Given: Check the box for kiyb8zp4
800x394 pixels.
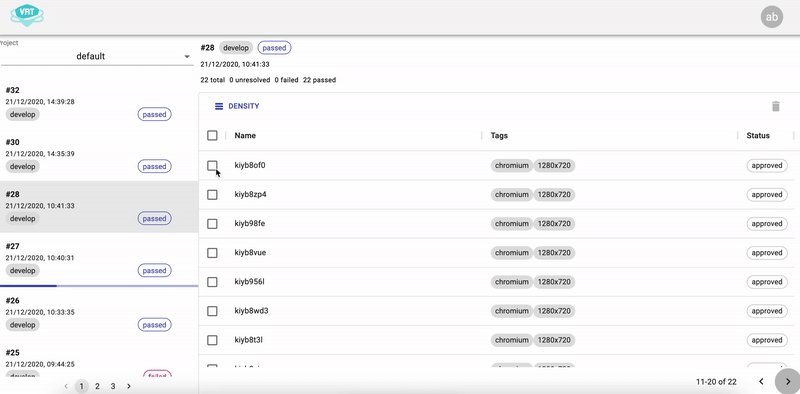Looking at the screenshot, I should (x=212, y=194).
